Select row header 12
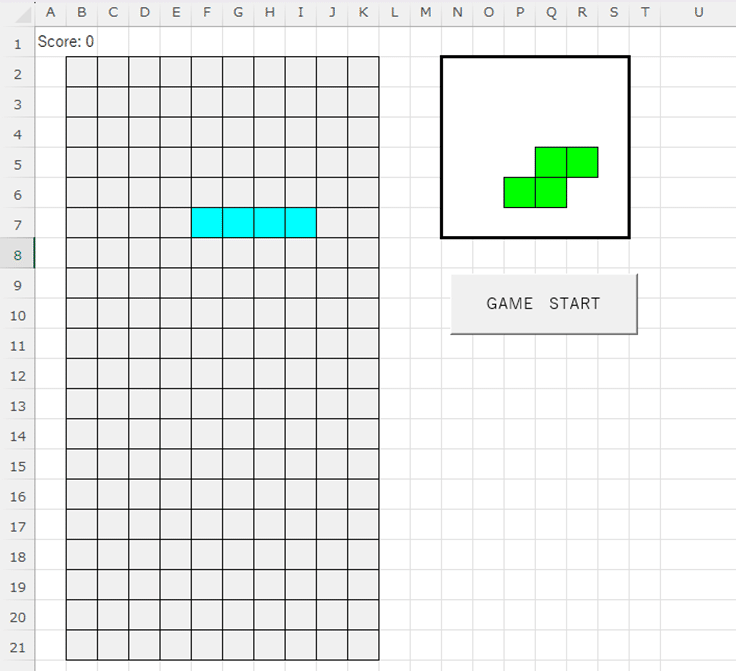This screenshot has height=671, width=736. coord(17,376)
